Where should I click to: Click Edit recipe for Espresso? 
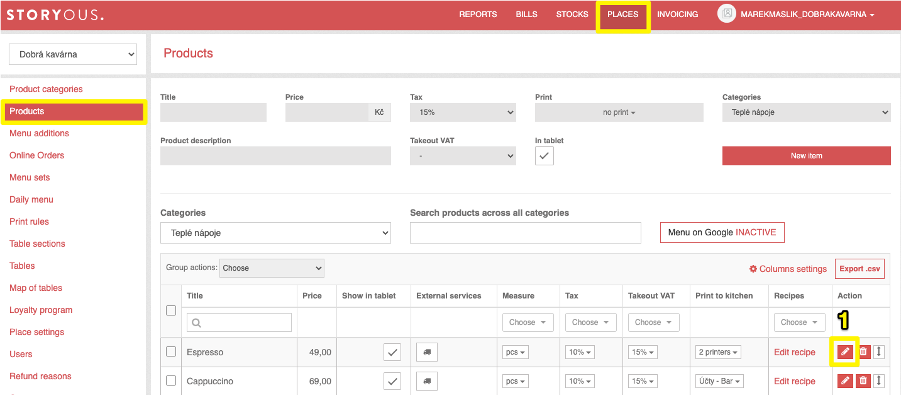point(794,352)
